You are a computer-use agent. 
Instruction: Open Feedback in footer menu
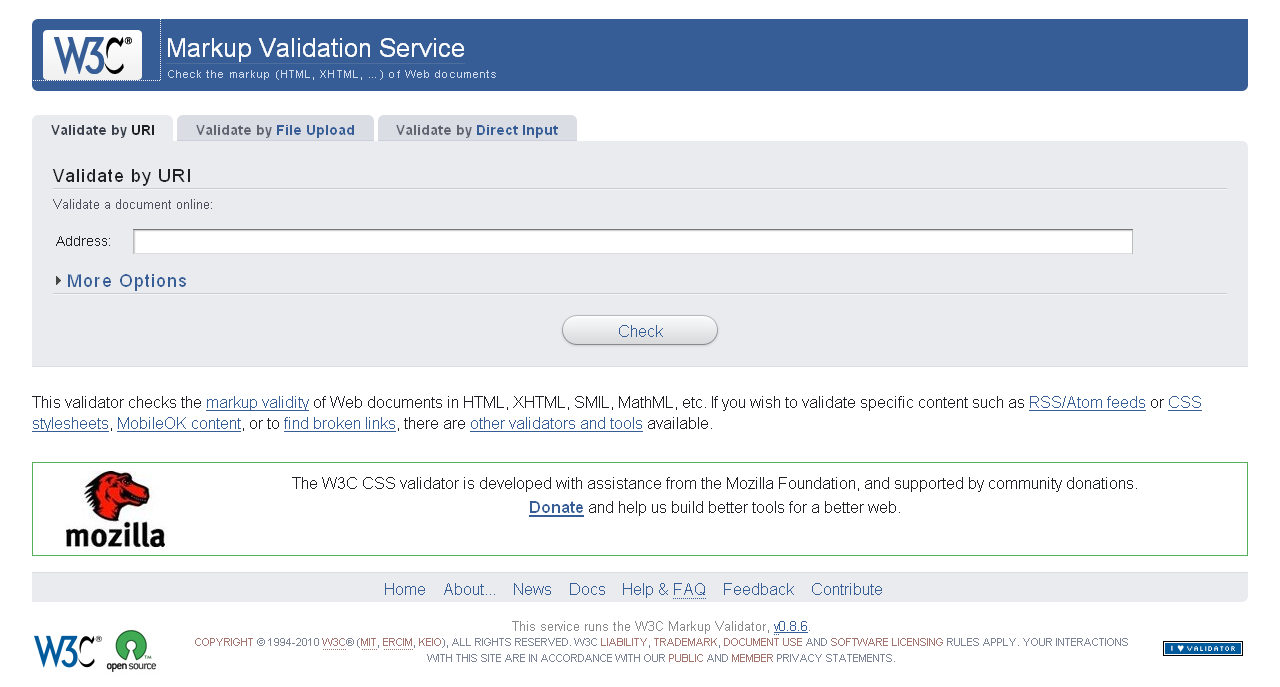758,590
